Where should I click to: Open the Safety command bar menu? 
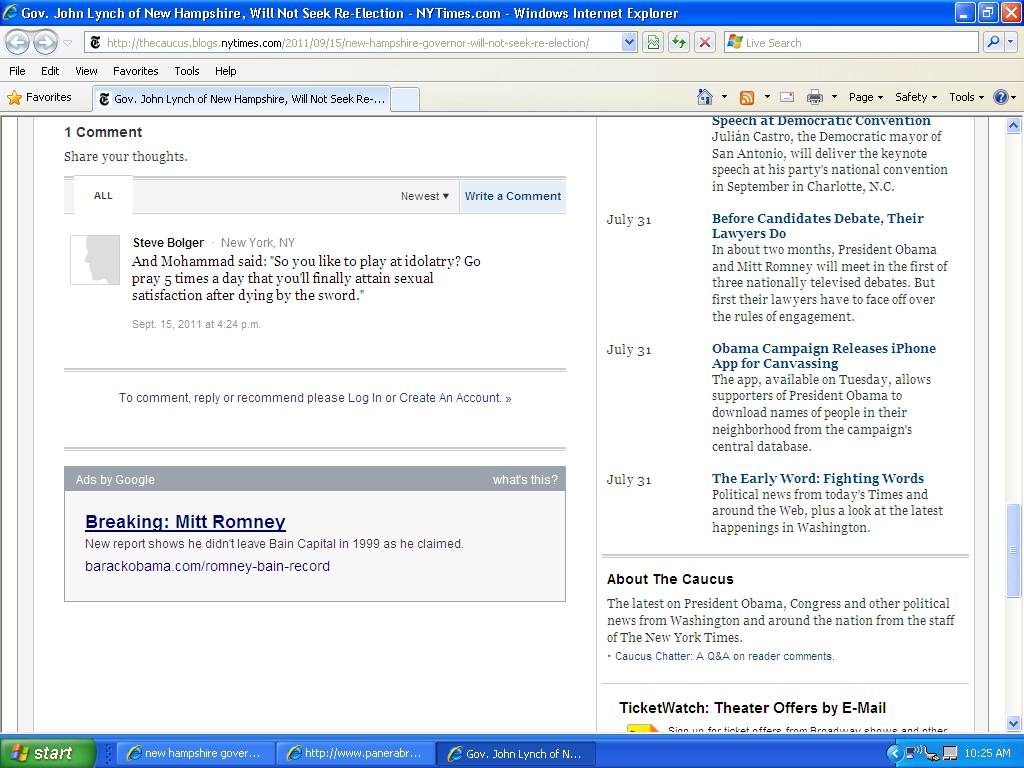point(916,97)
